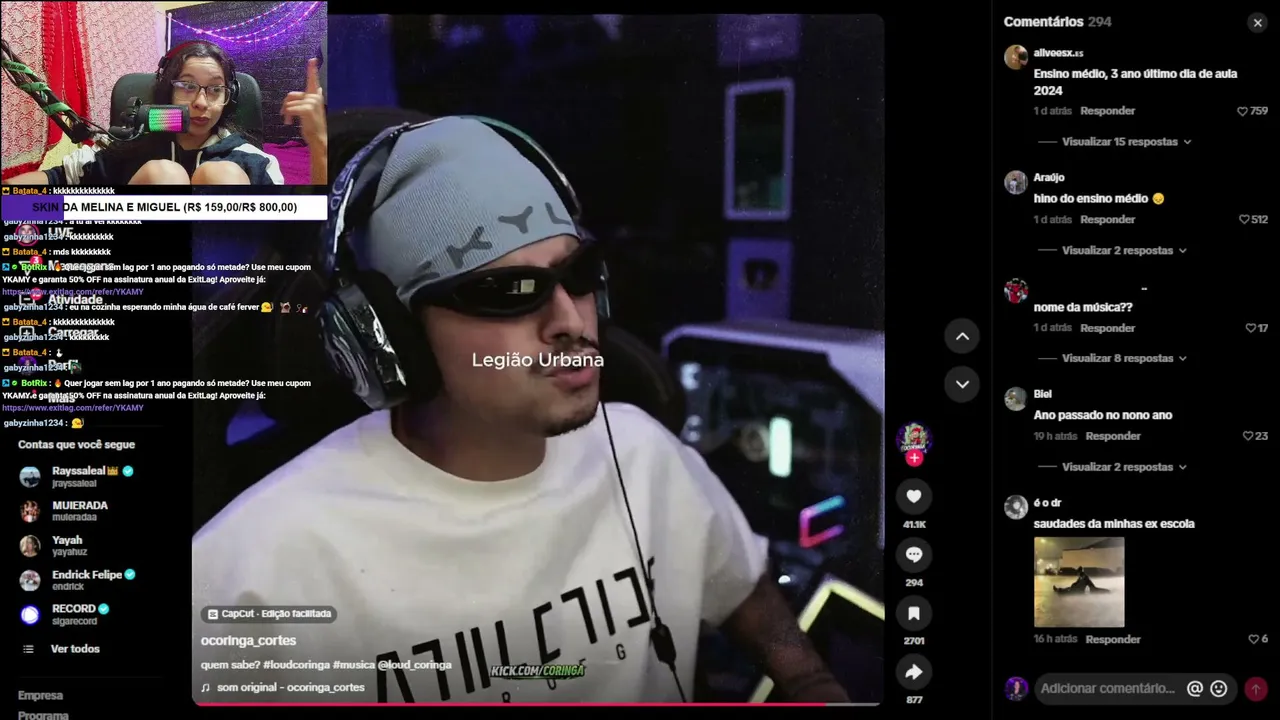Expand replies under 'Ano passado no nono ano'
Image resolution: width=1280 pixels, height=720 pixels.
(x=1124, y=467)
